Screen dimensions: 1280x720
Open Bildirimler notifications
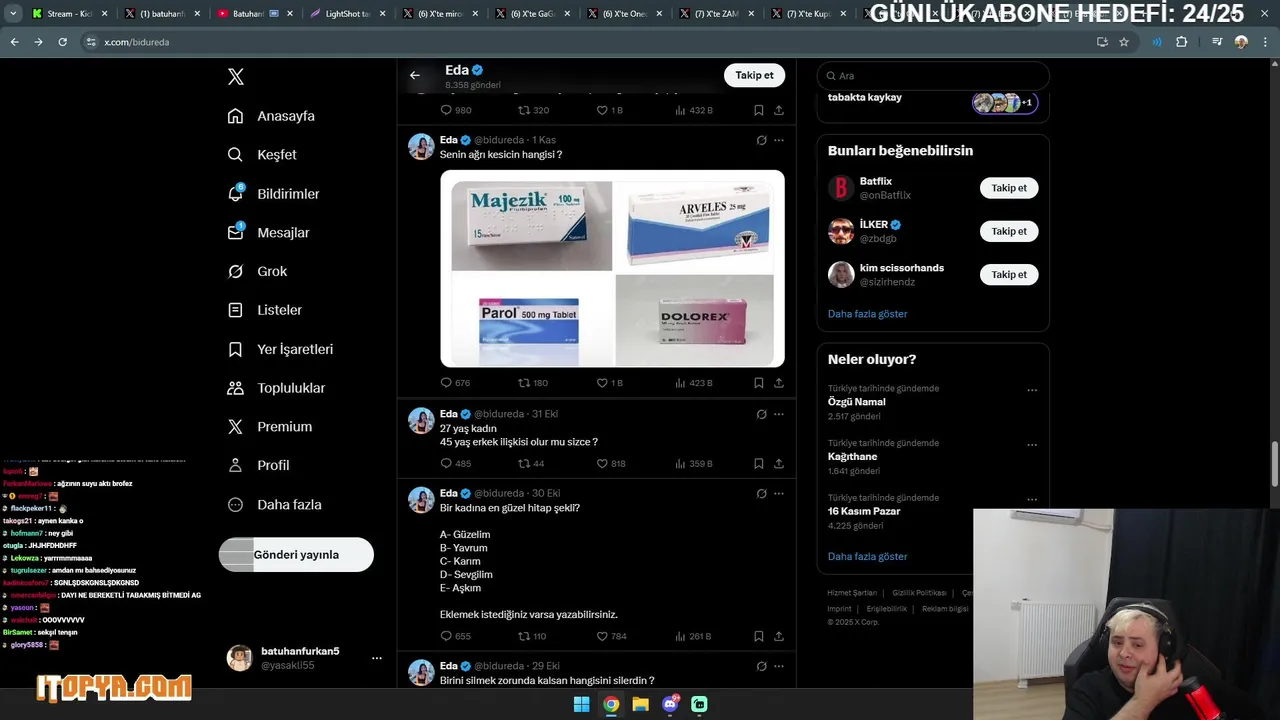[x=273, y=194]
